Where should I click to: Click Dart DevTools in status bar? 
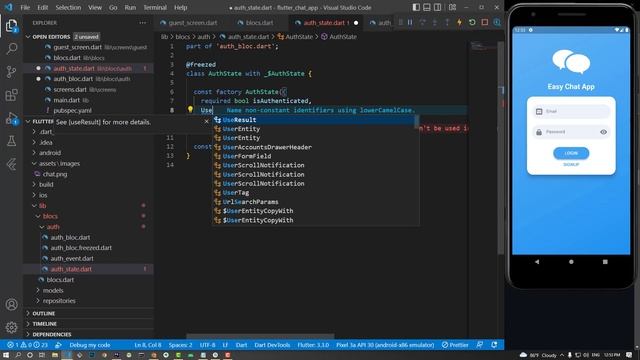click(272, 345)
